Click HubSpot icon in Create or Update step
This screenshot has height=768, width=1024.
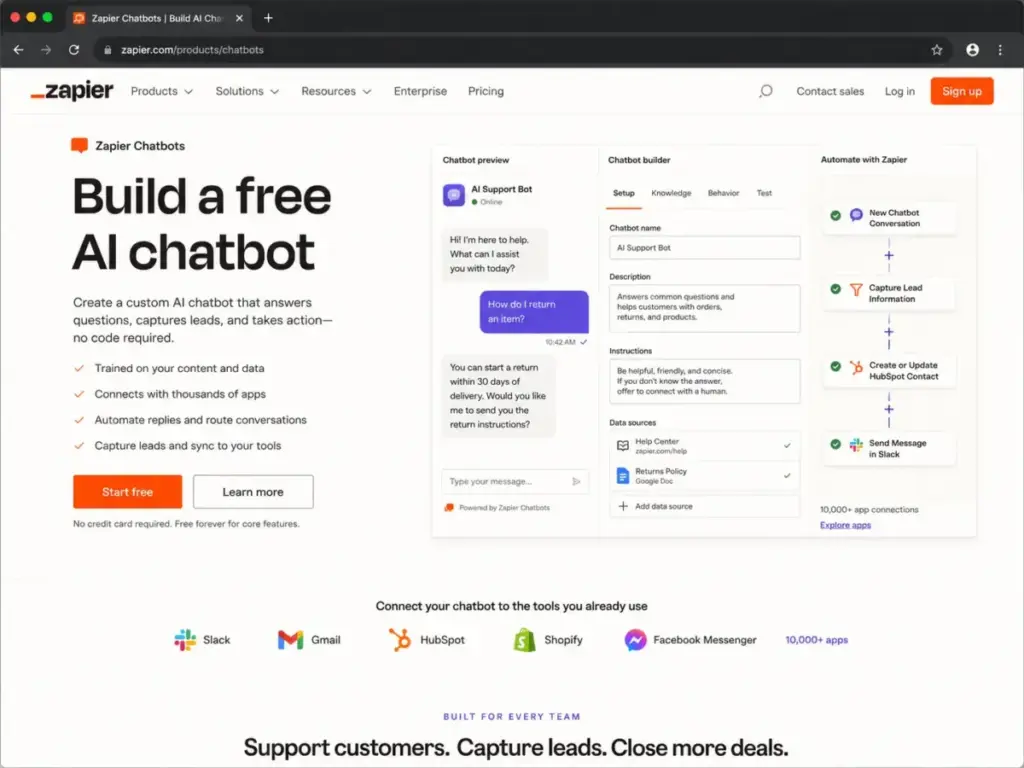tap(856, 367)
